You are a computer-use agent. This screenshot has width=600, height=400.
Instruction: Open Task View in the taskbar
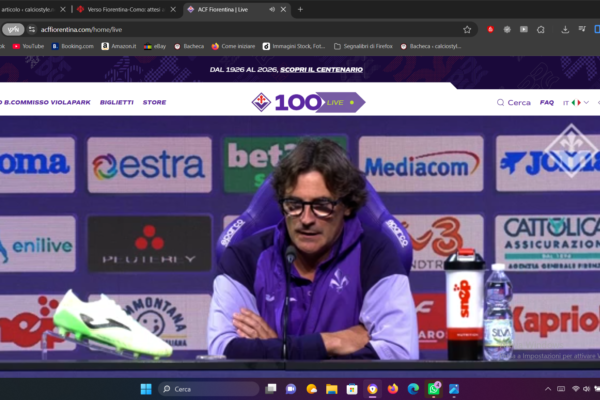pos(271,389)
